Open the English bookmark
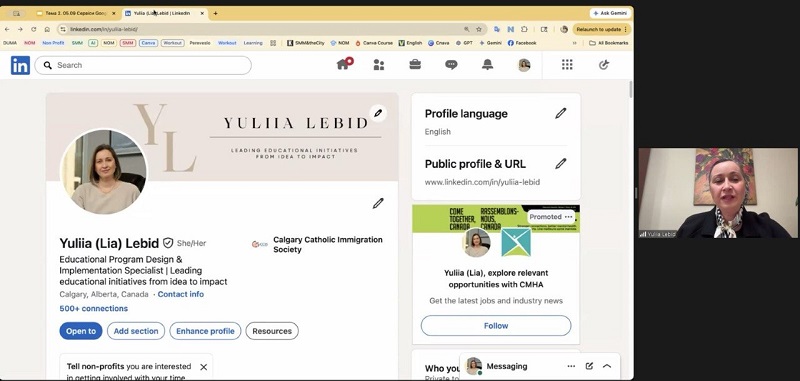Image resolution: width=800 pixels, height=381 pixels. pos(410,43)
